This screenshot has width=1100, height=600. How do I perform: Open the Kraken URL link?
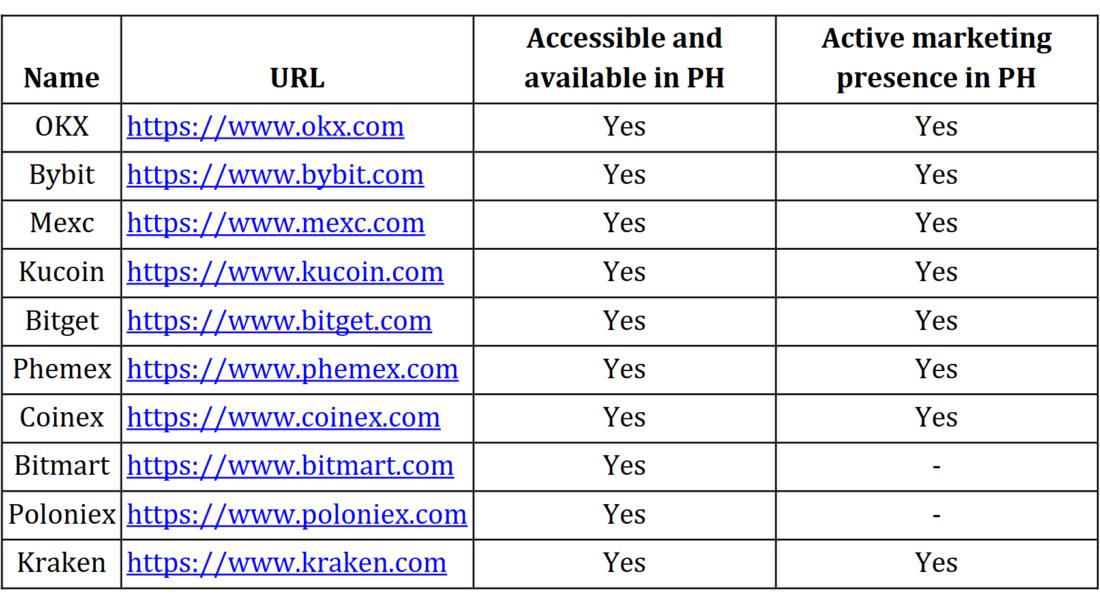click(286, 563)
